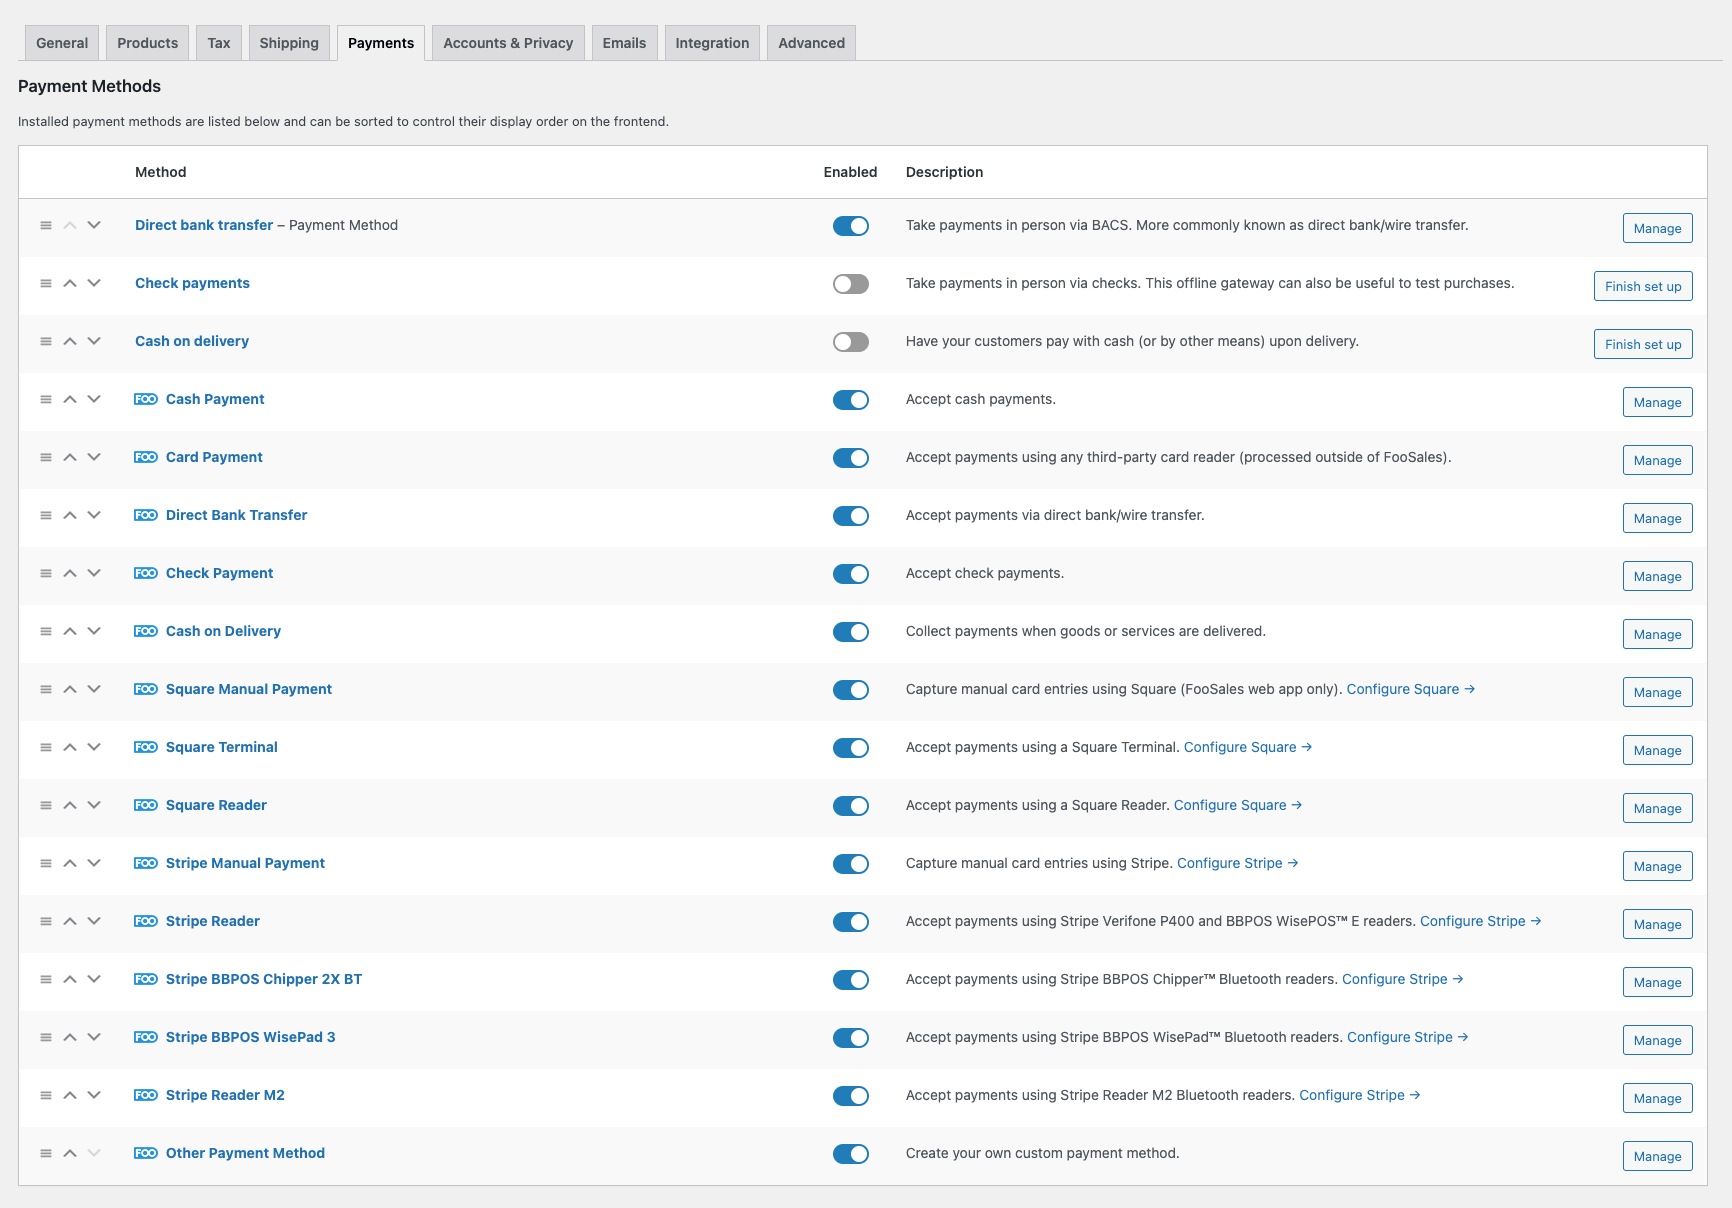
Task: Move Cash on delivery down with chevron
Action: coord(94,341)
